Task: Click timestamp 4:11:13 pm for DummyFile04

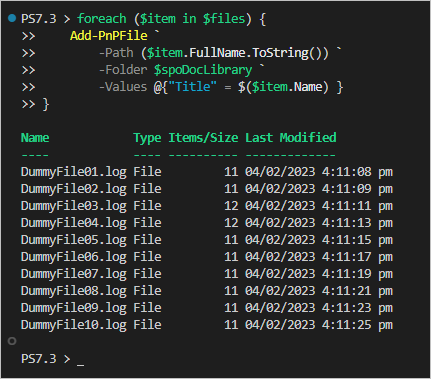Action: coord(357,223)
